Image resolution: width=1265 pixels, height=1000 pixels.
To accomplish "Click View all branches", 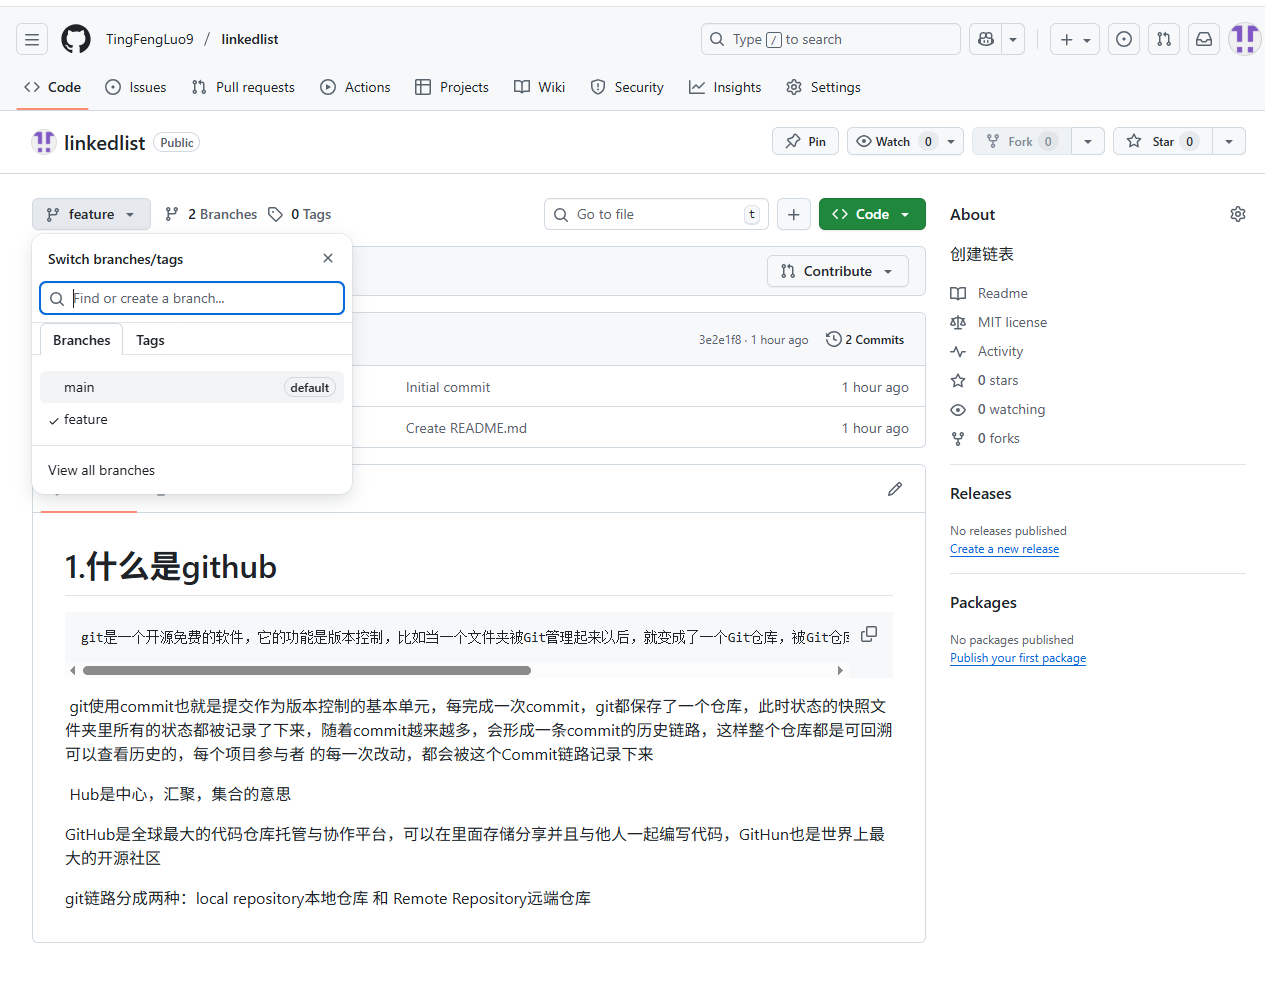I will click(101, 470).
